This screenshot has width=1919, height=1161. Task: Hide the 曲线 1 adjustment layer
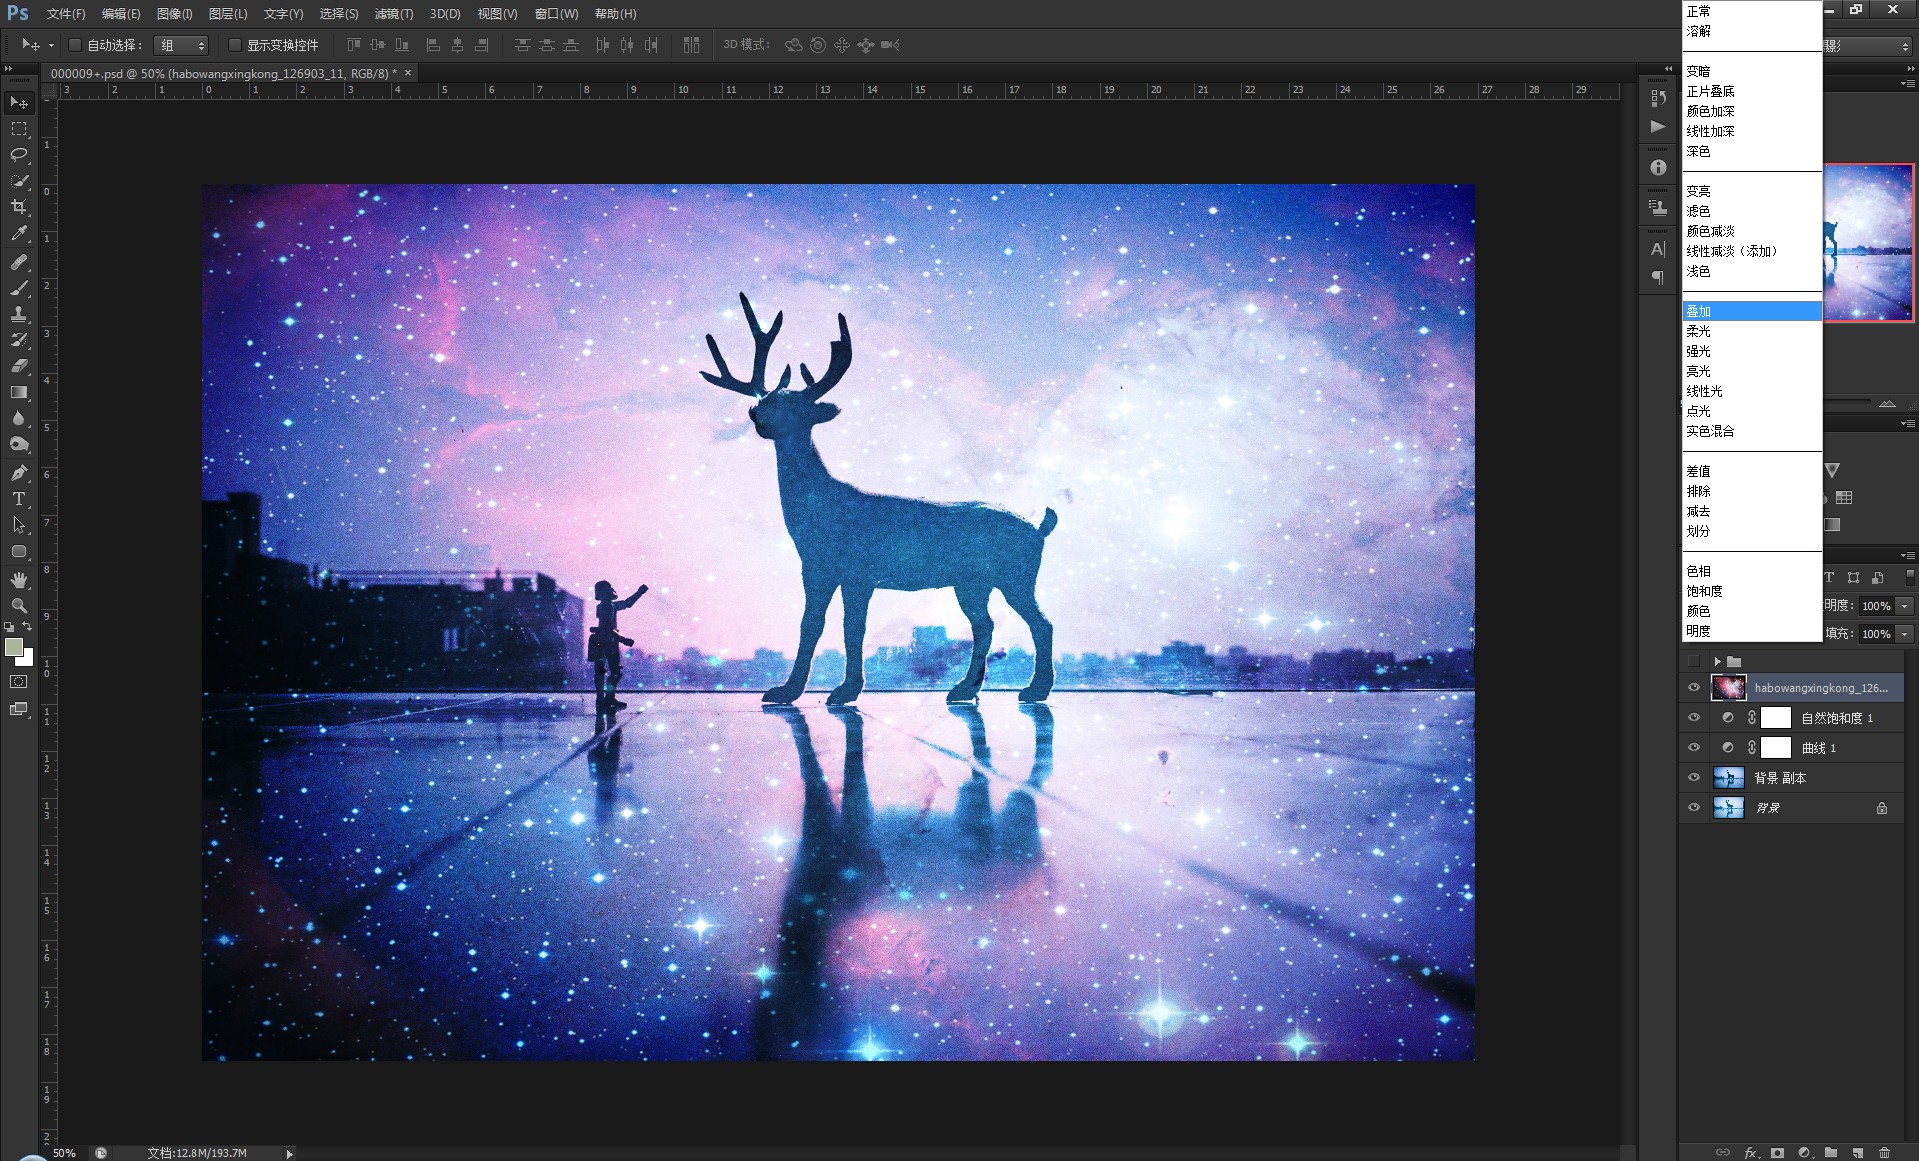[x=1693, y=748]
